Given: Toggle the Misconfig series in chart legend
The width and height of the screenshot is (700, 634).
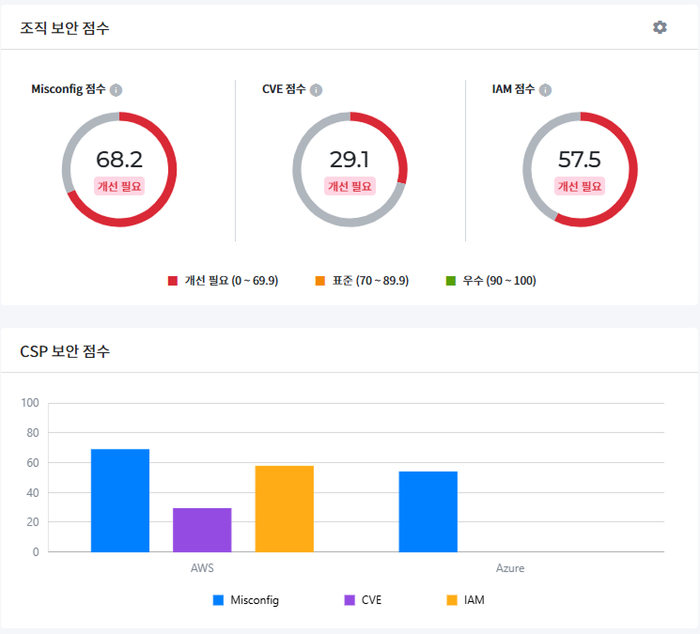Looking at the screenshot, I should click(x=246, y=600).
